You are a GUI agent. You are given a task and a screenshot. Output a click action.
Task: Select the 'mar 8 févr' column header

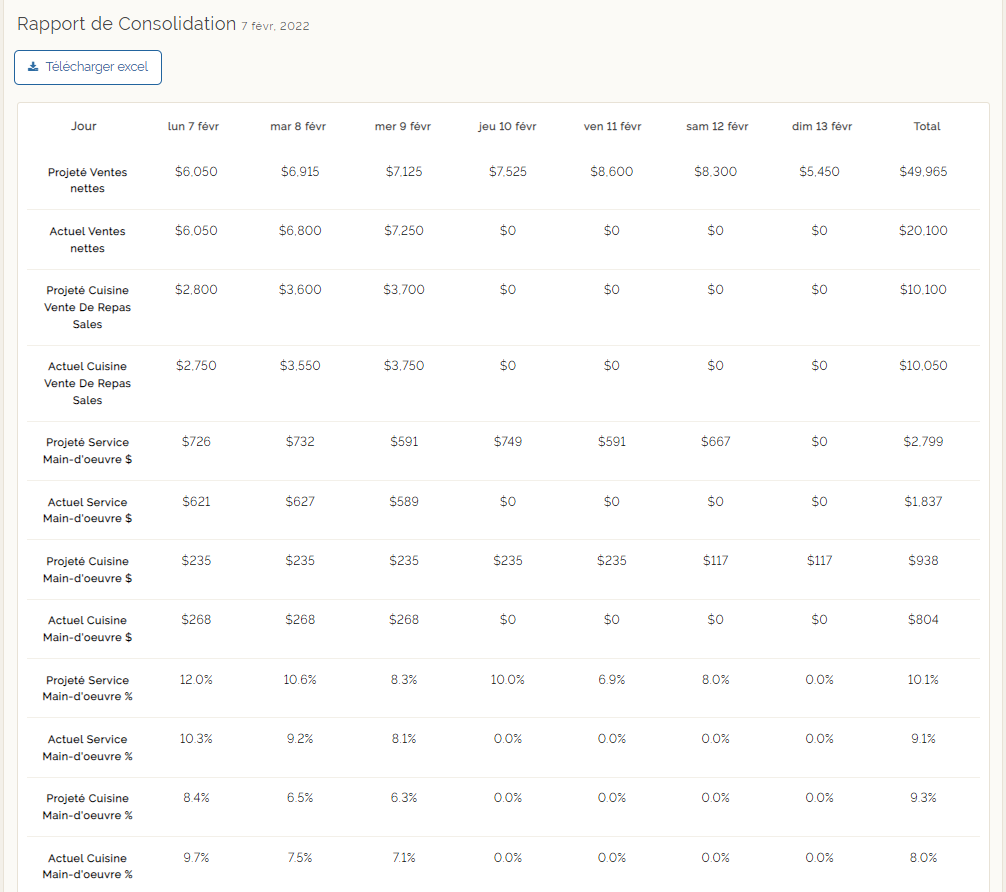[298, 126]
